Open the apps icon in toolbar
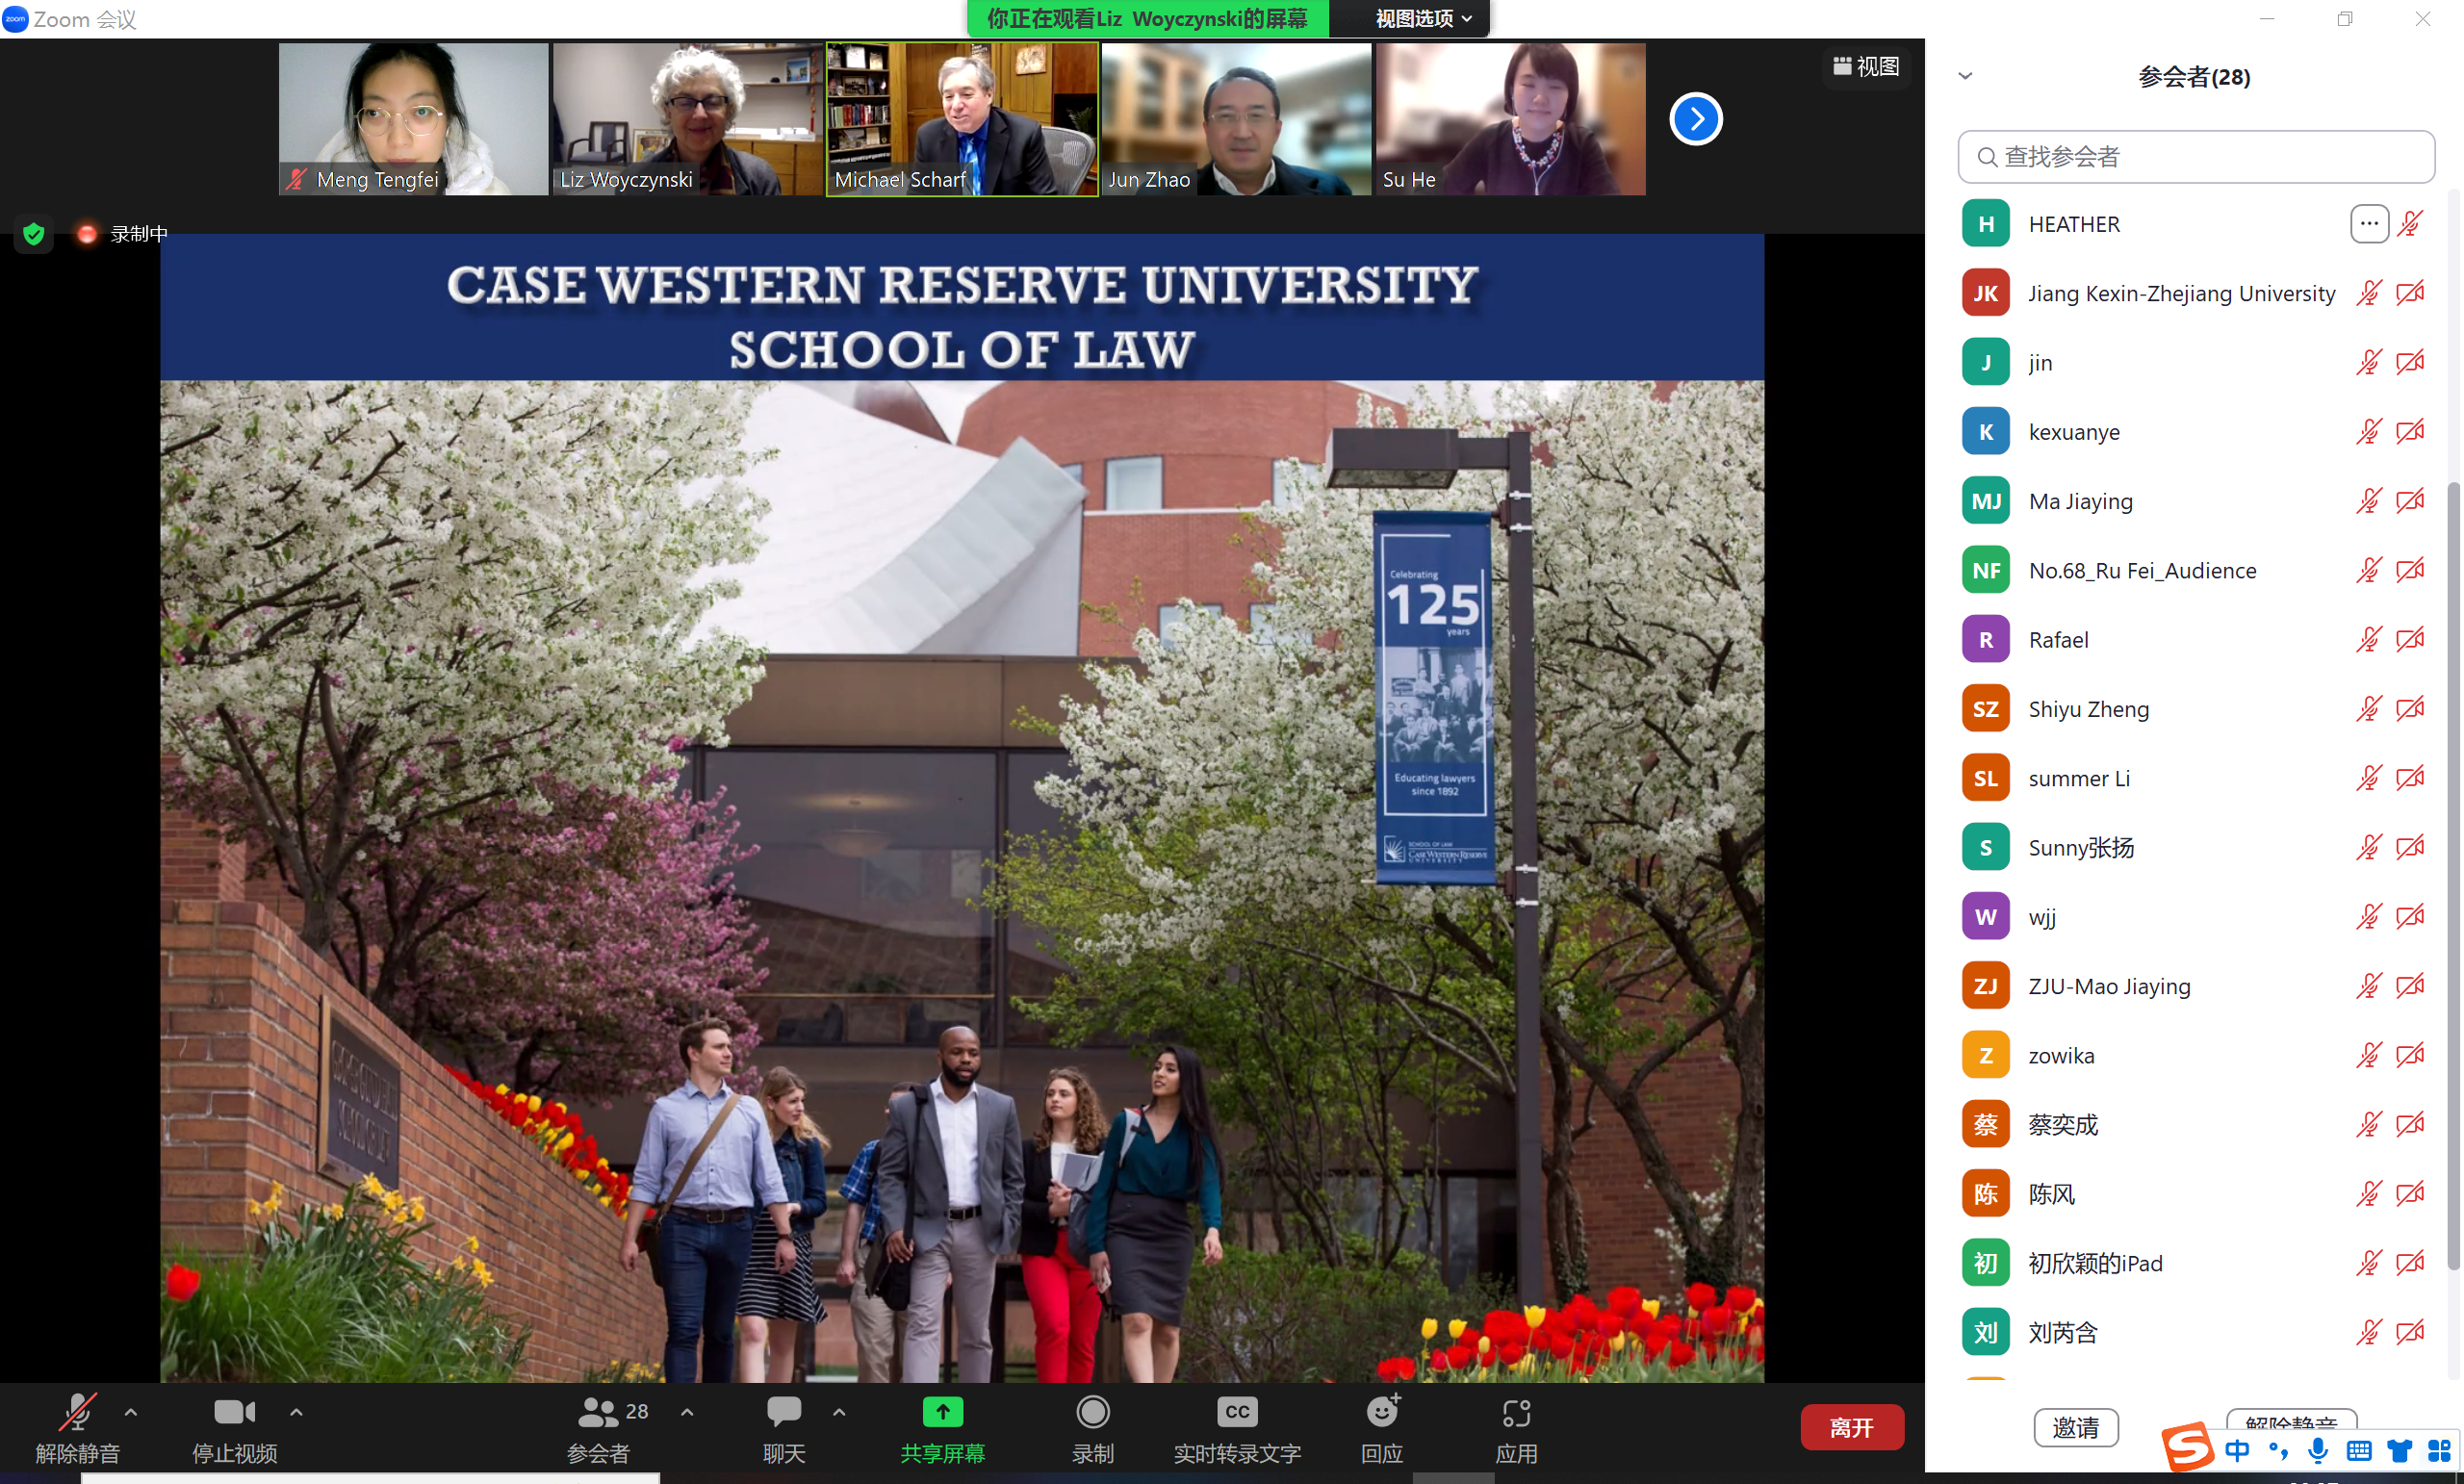 click(x=1516, y=1413)
